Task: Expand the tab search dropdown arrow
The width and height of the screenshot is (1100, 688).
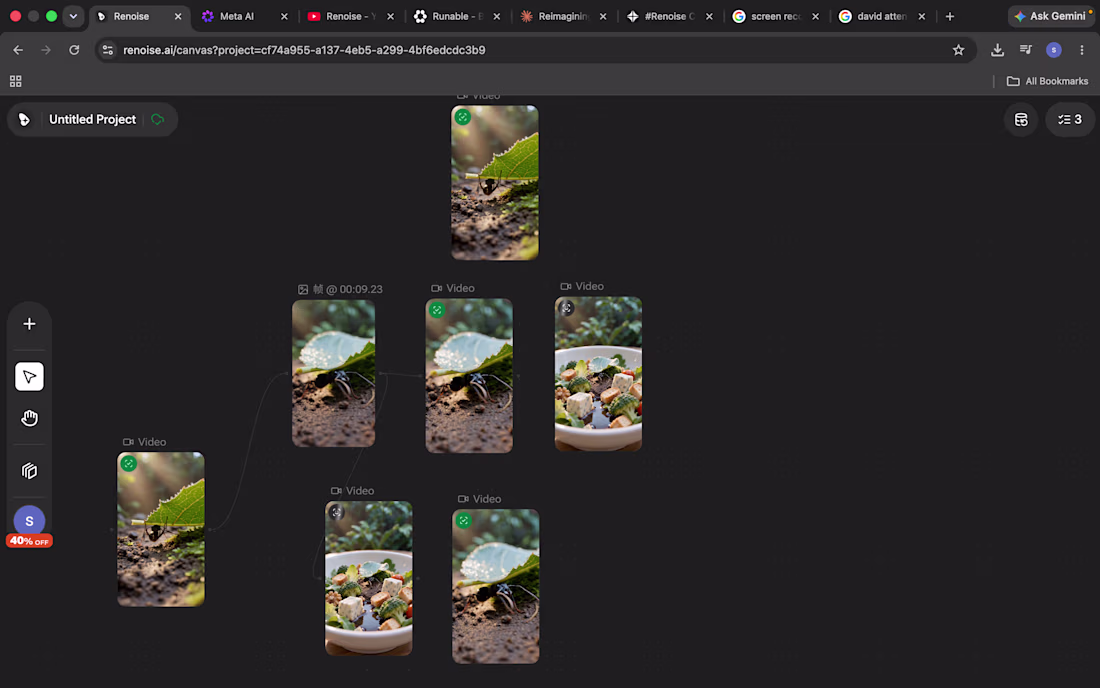Action: [73, 16]
